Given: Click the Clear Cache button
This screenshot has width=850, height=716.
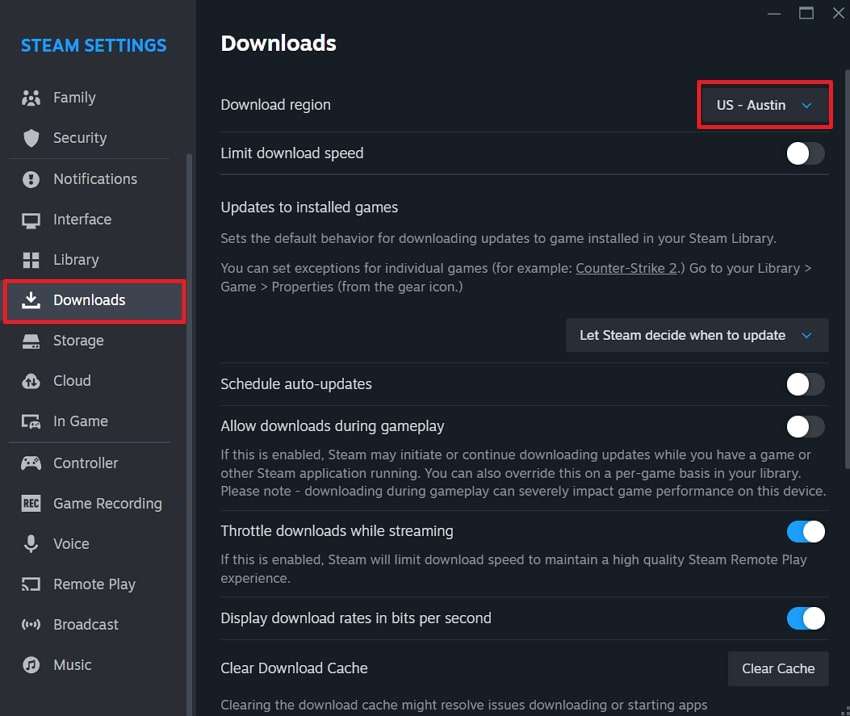Looking at the screenshot, I should [778, 669].
